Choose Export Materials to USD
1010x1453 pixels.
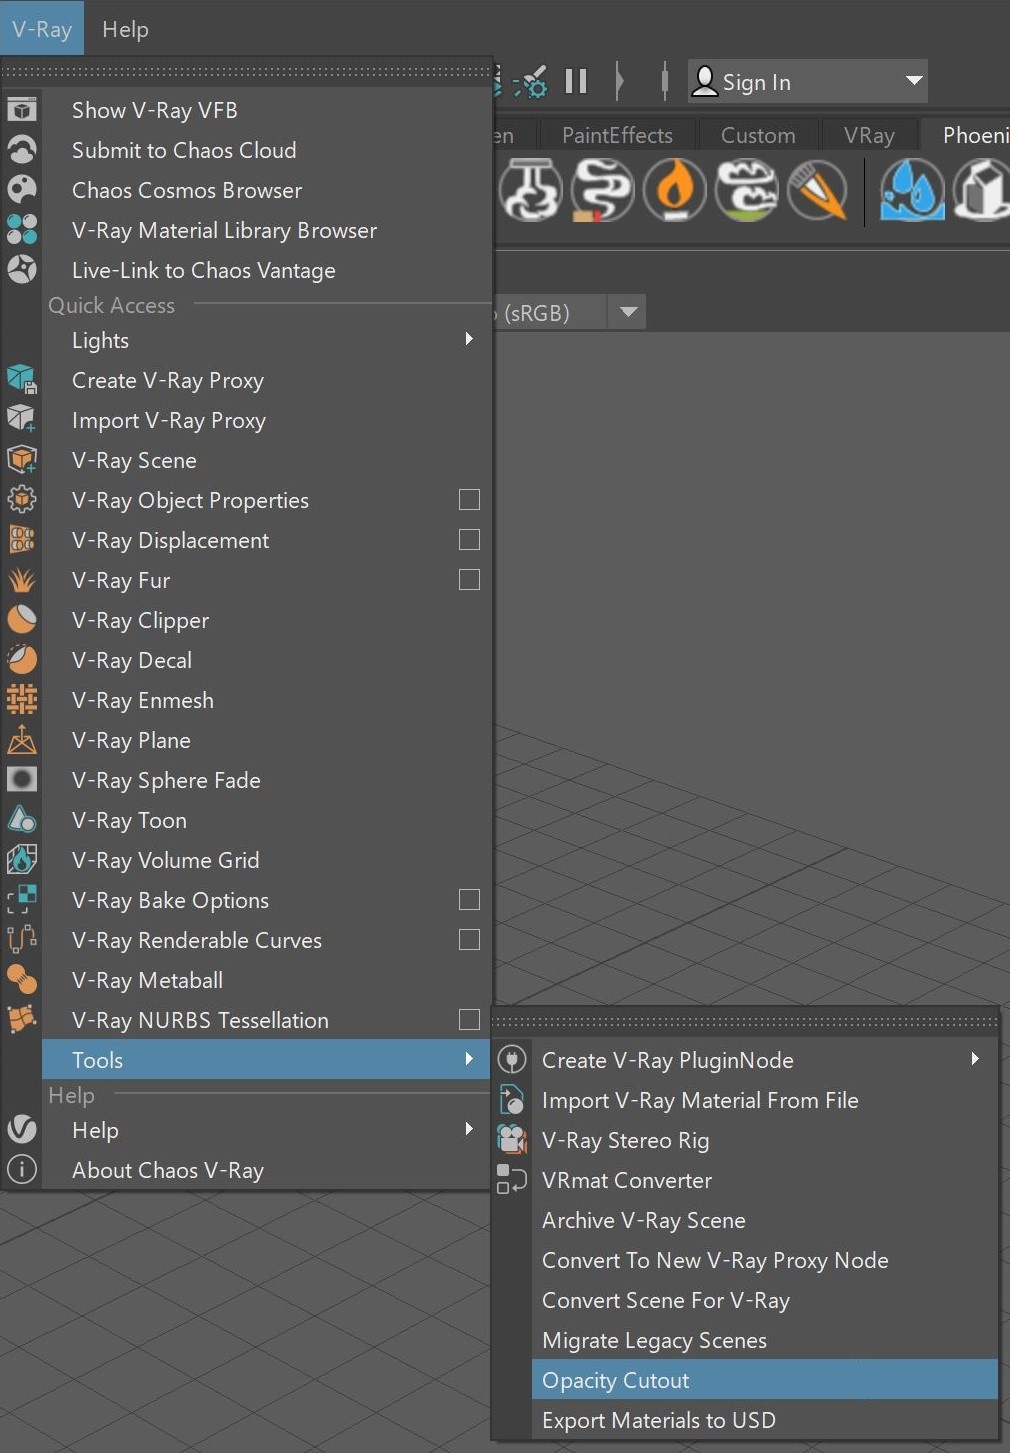pos(764,1420)
